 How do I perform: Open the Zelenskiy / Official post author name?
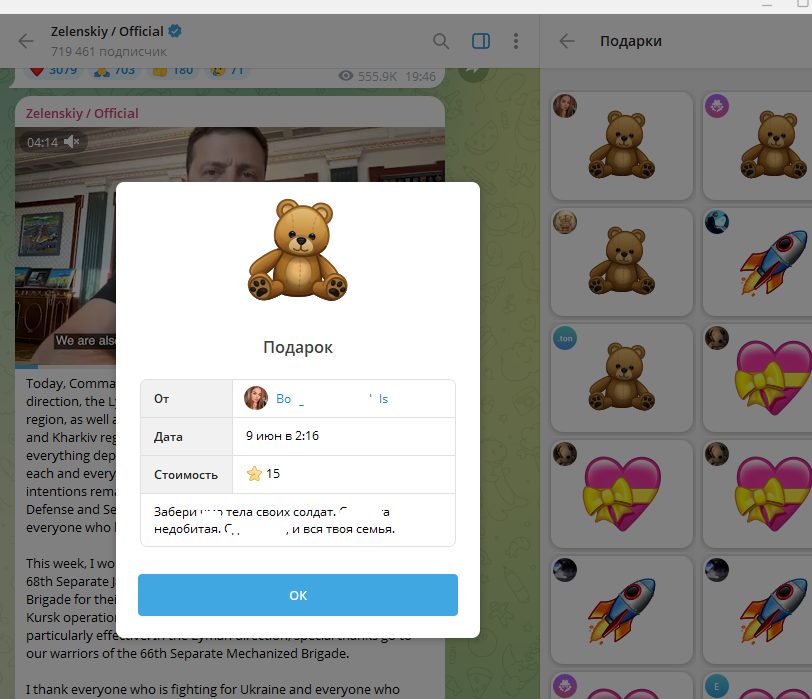[x=82, y=113]
